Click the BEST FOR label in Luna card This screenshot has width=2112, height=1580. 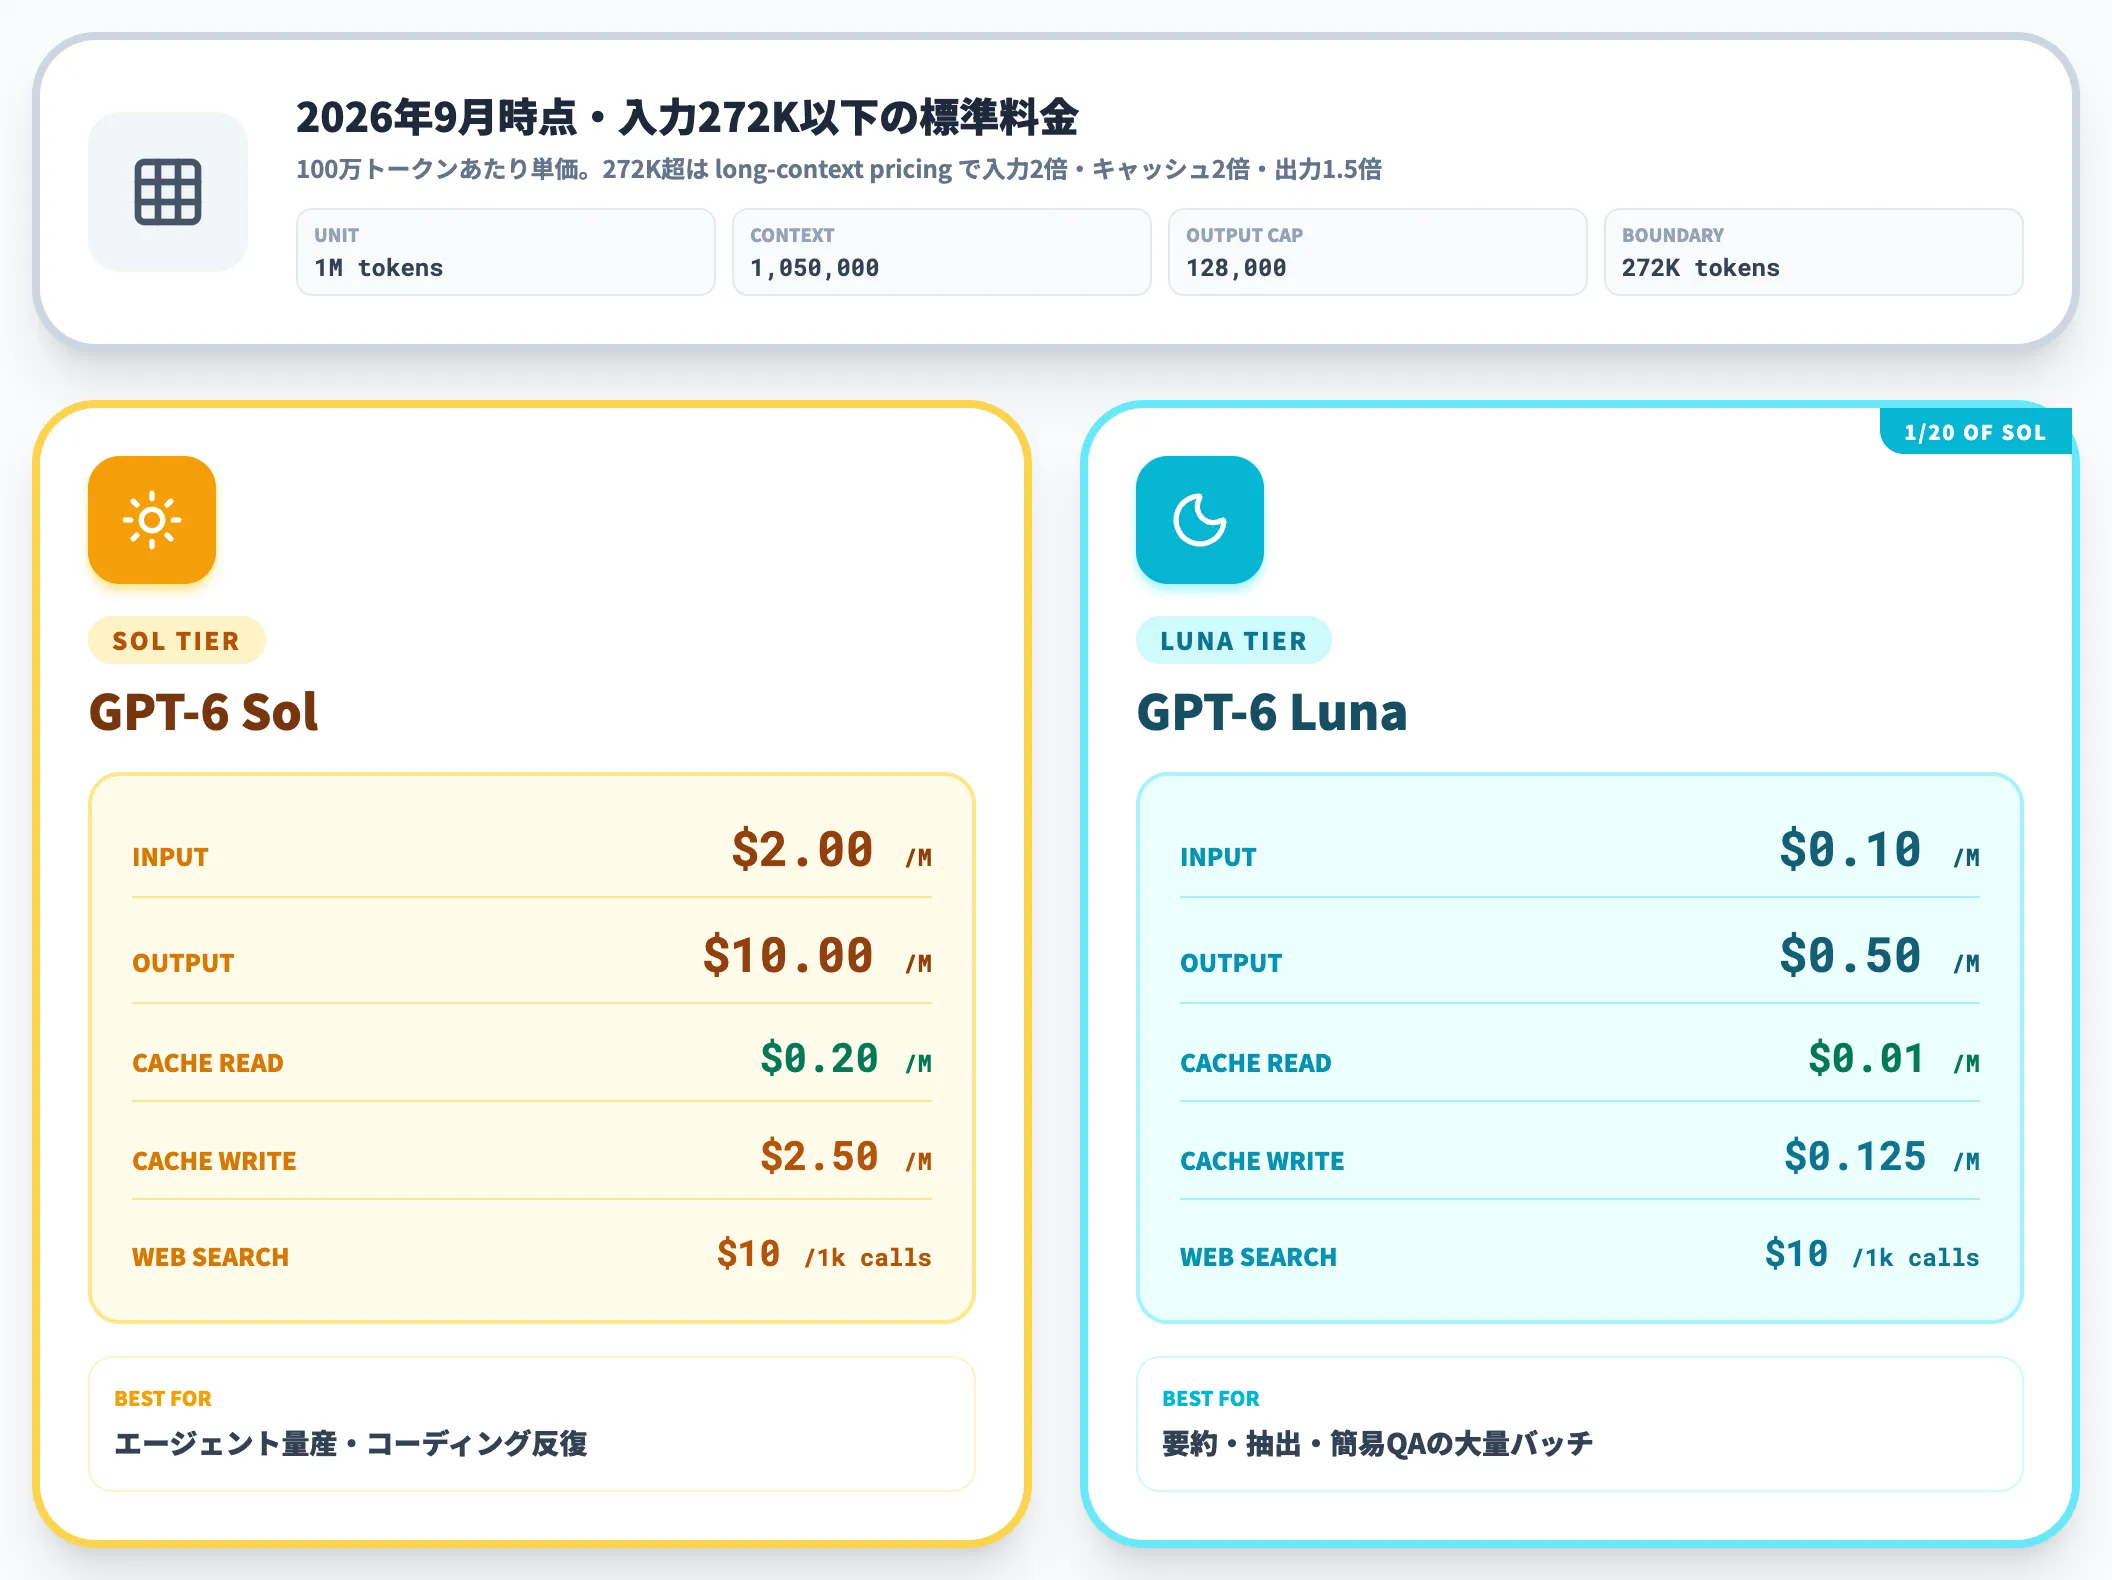(1211, 1399)
